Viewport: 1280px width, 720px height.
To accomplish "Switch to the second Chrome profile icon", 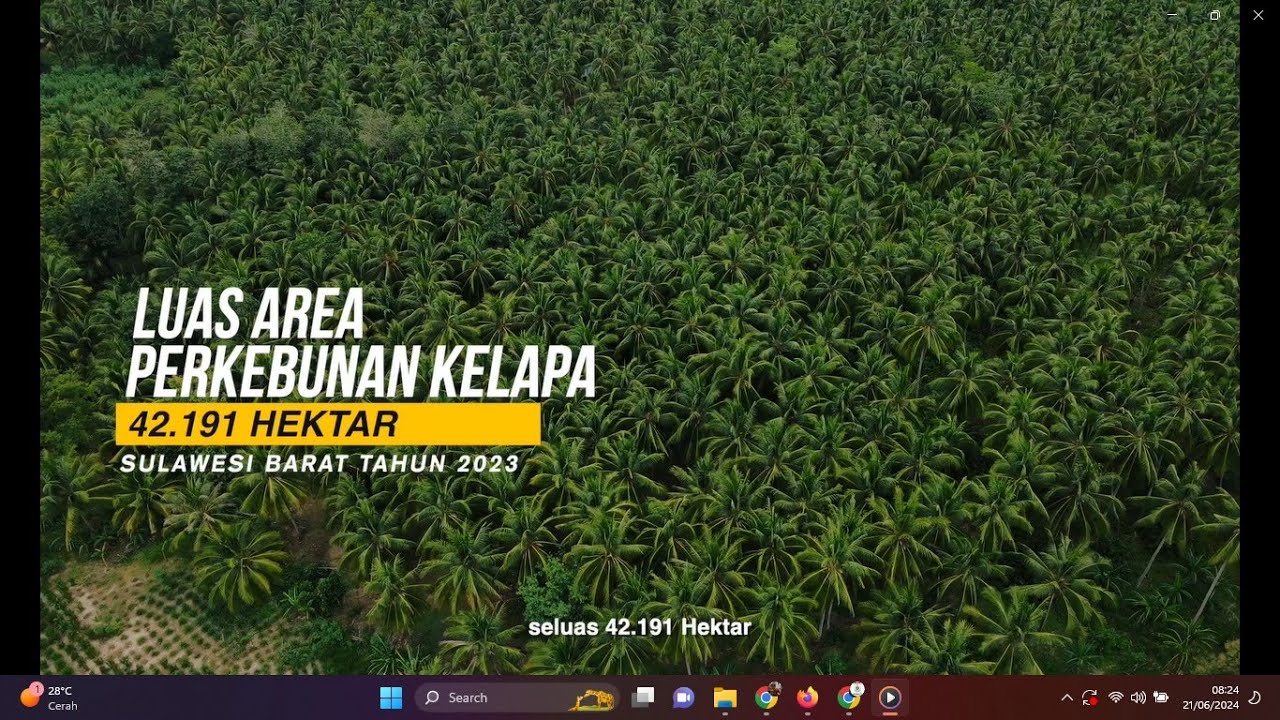I will pyautogui.click(x=849, y=697).
